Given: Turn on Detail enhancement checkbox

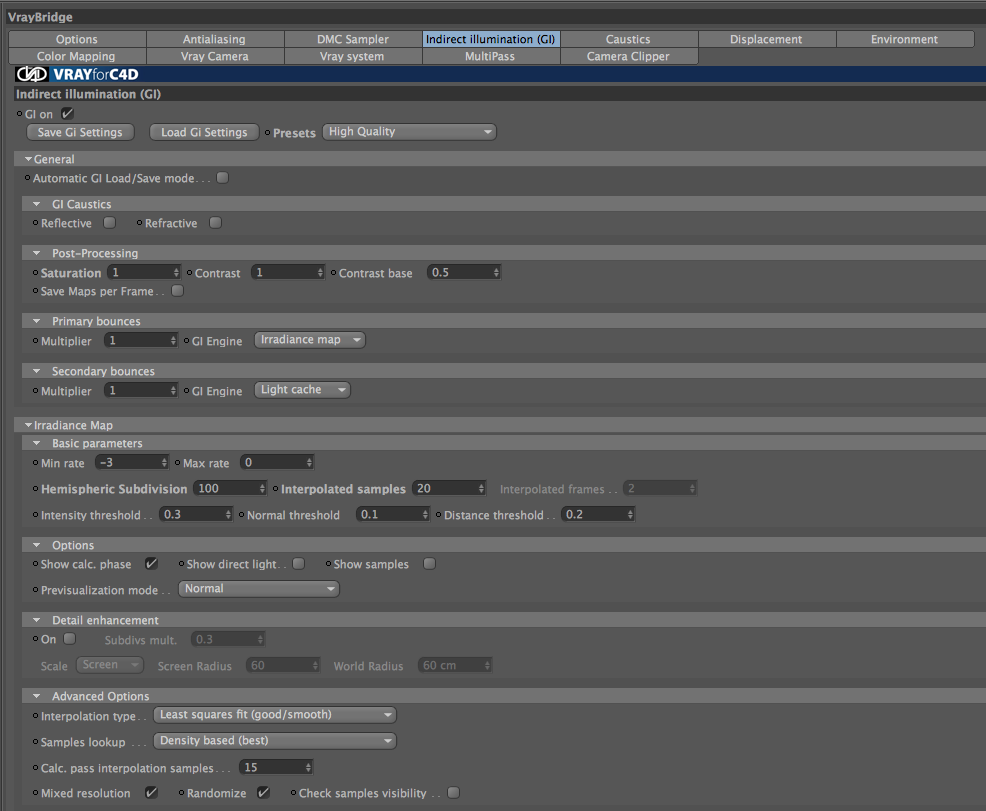Looking at the screenshot, I should pyautogui.click(x=70, y=639).
